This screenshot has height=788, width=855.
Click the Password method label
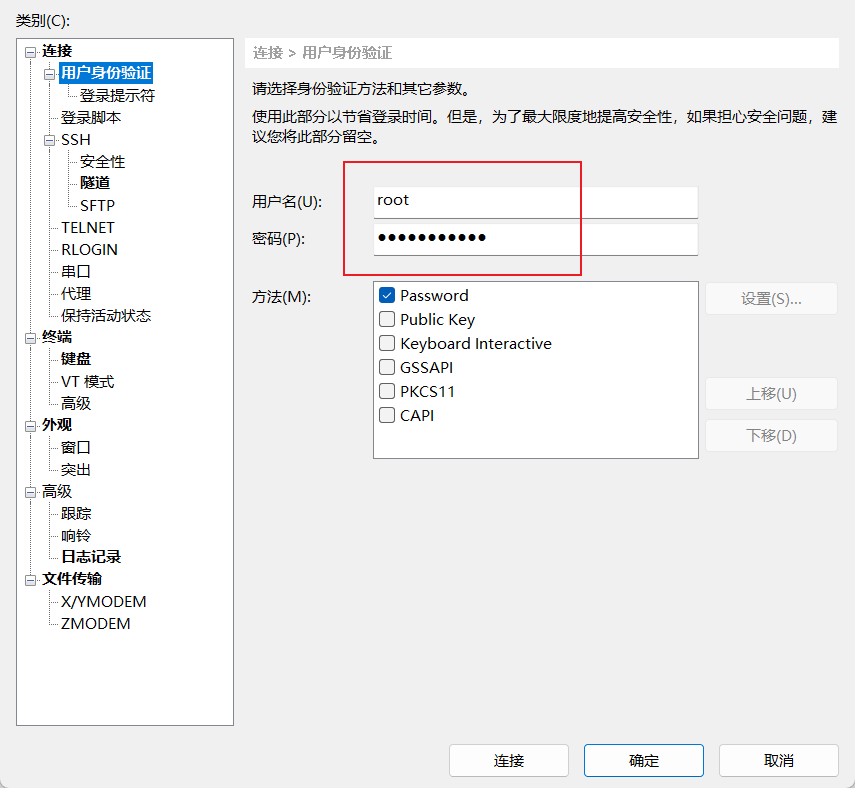(x=434, y=296)
